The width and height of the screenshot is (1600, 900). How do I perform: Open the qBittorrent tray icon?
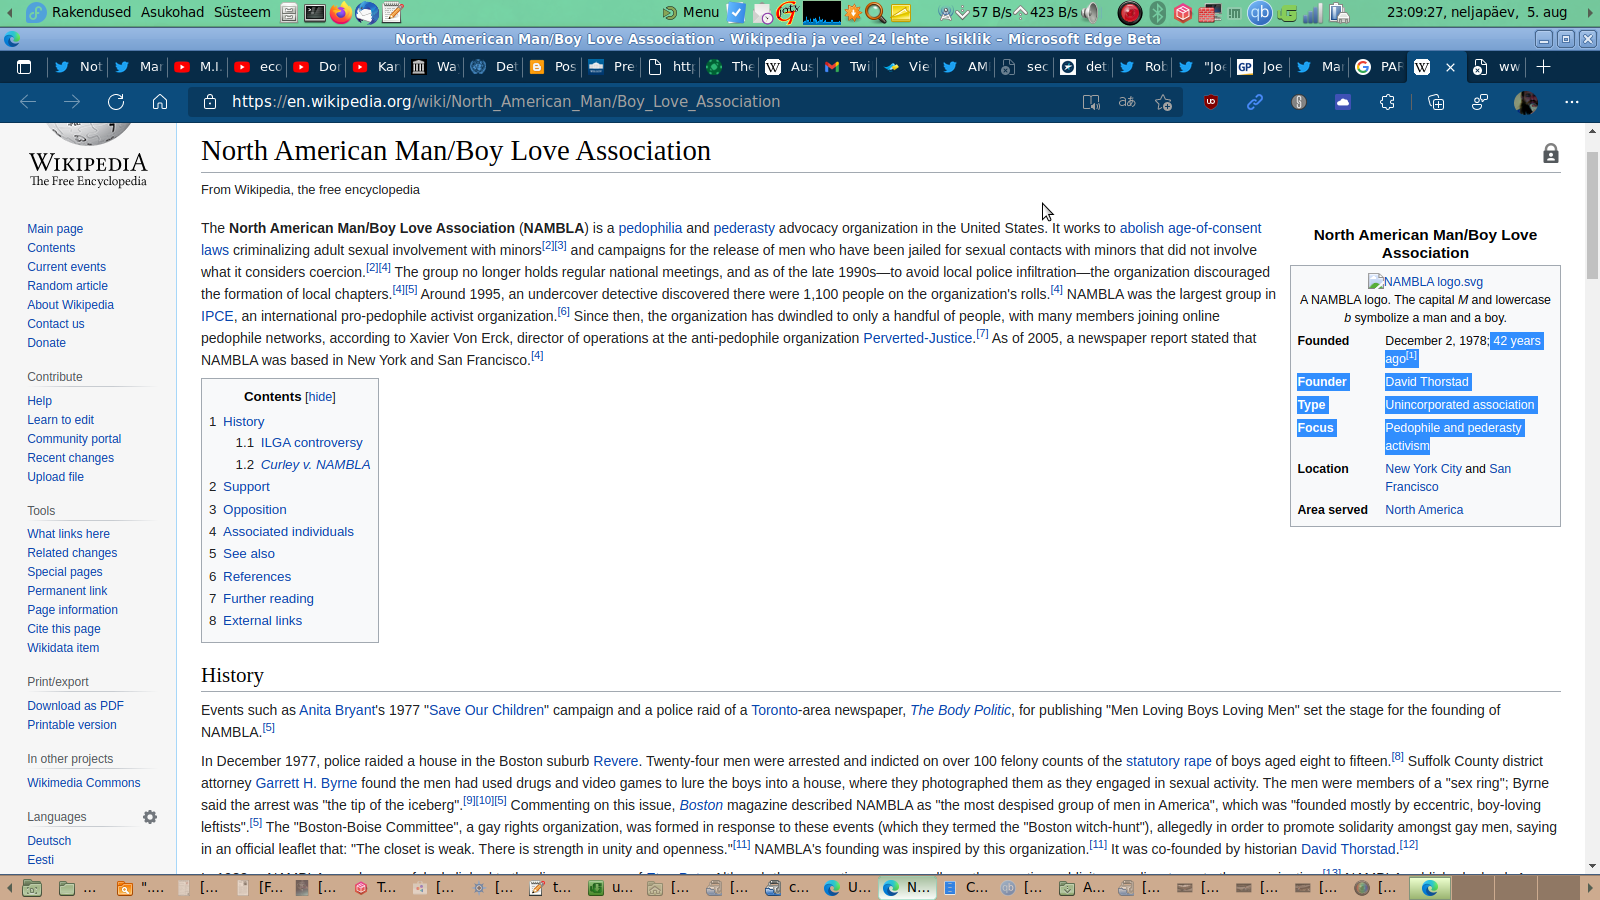tap(1260, 12)
